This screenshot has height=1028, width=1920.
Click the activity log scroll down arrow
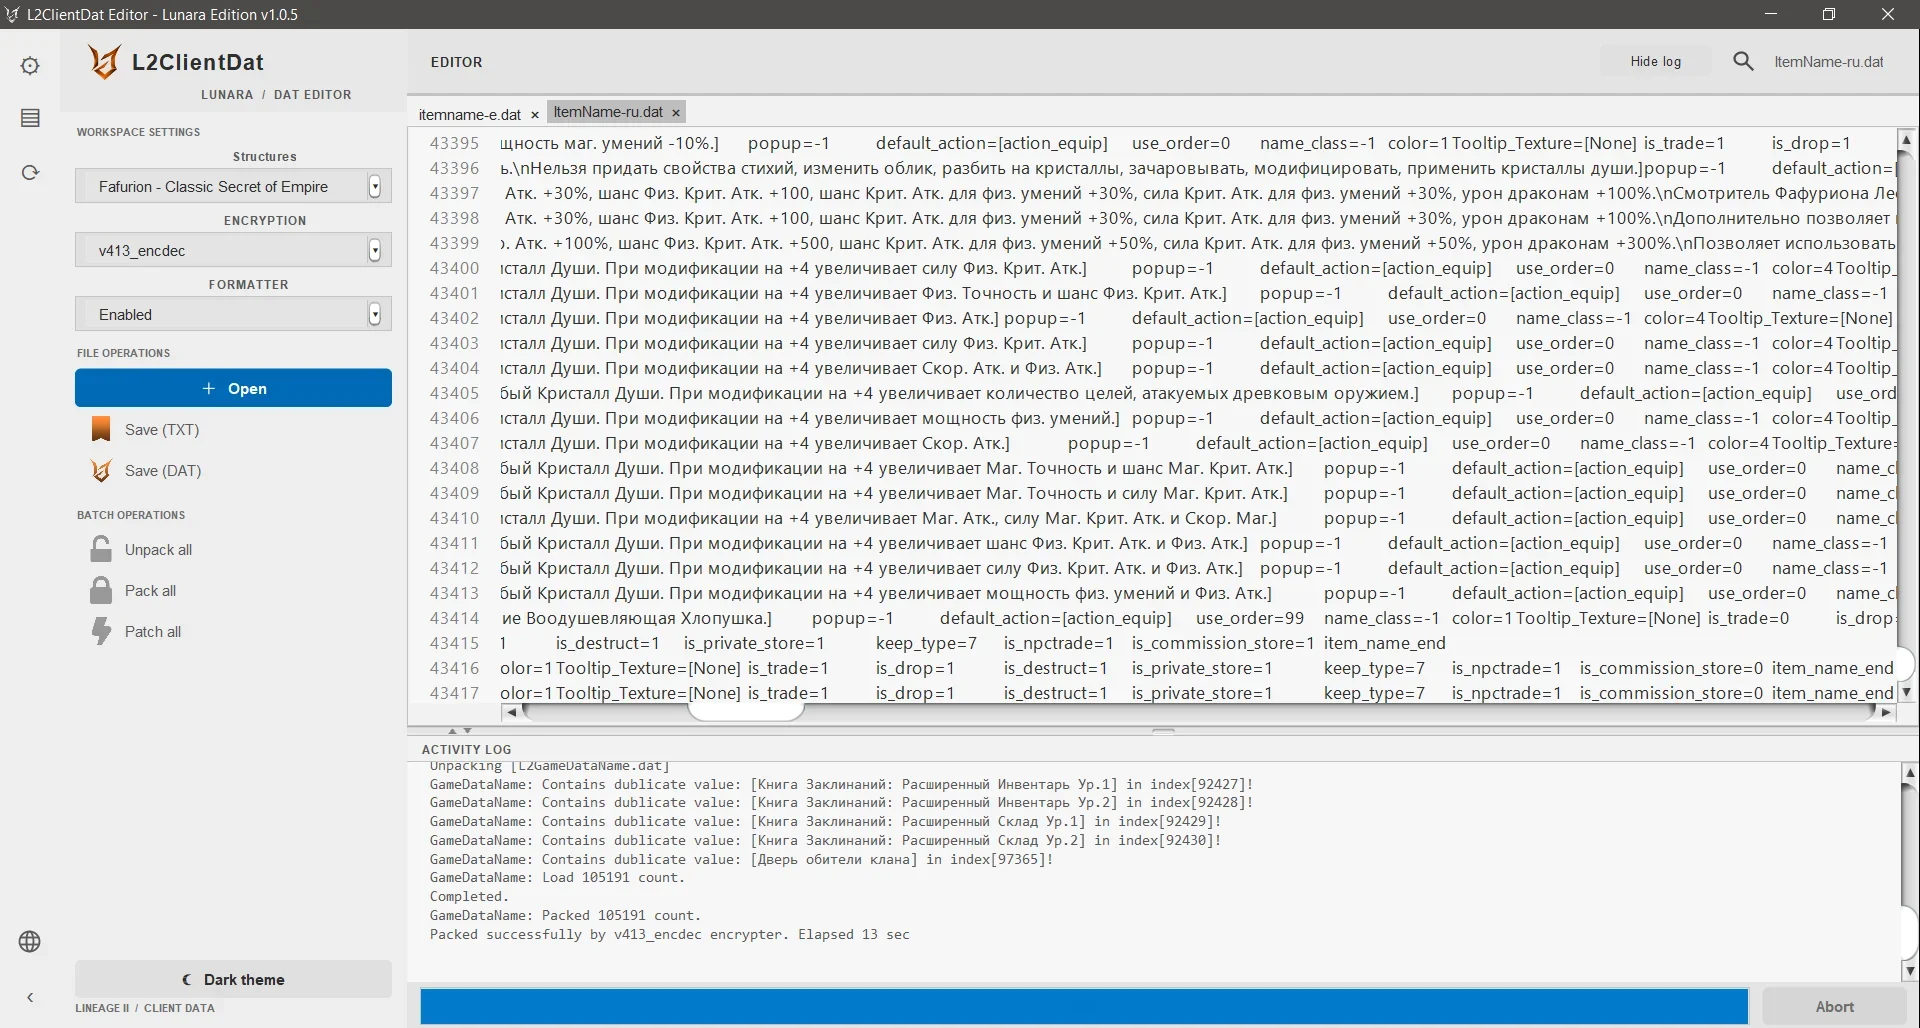[1910, 970]
